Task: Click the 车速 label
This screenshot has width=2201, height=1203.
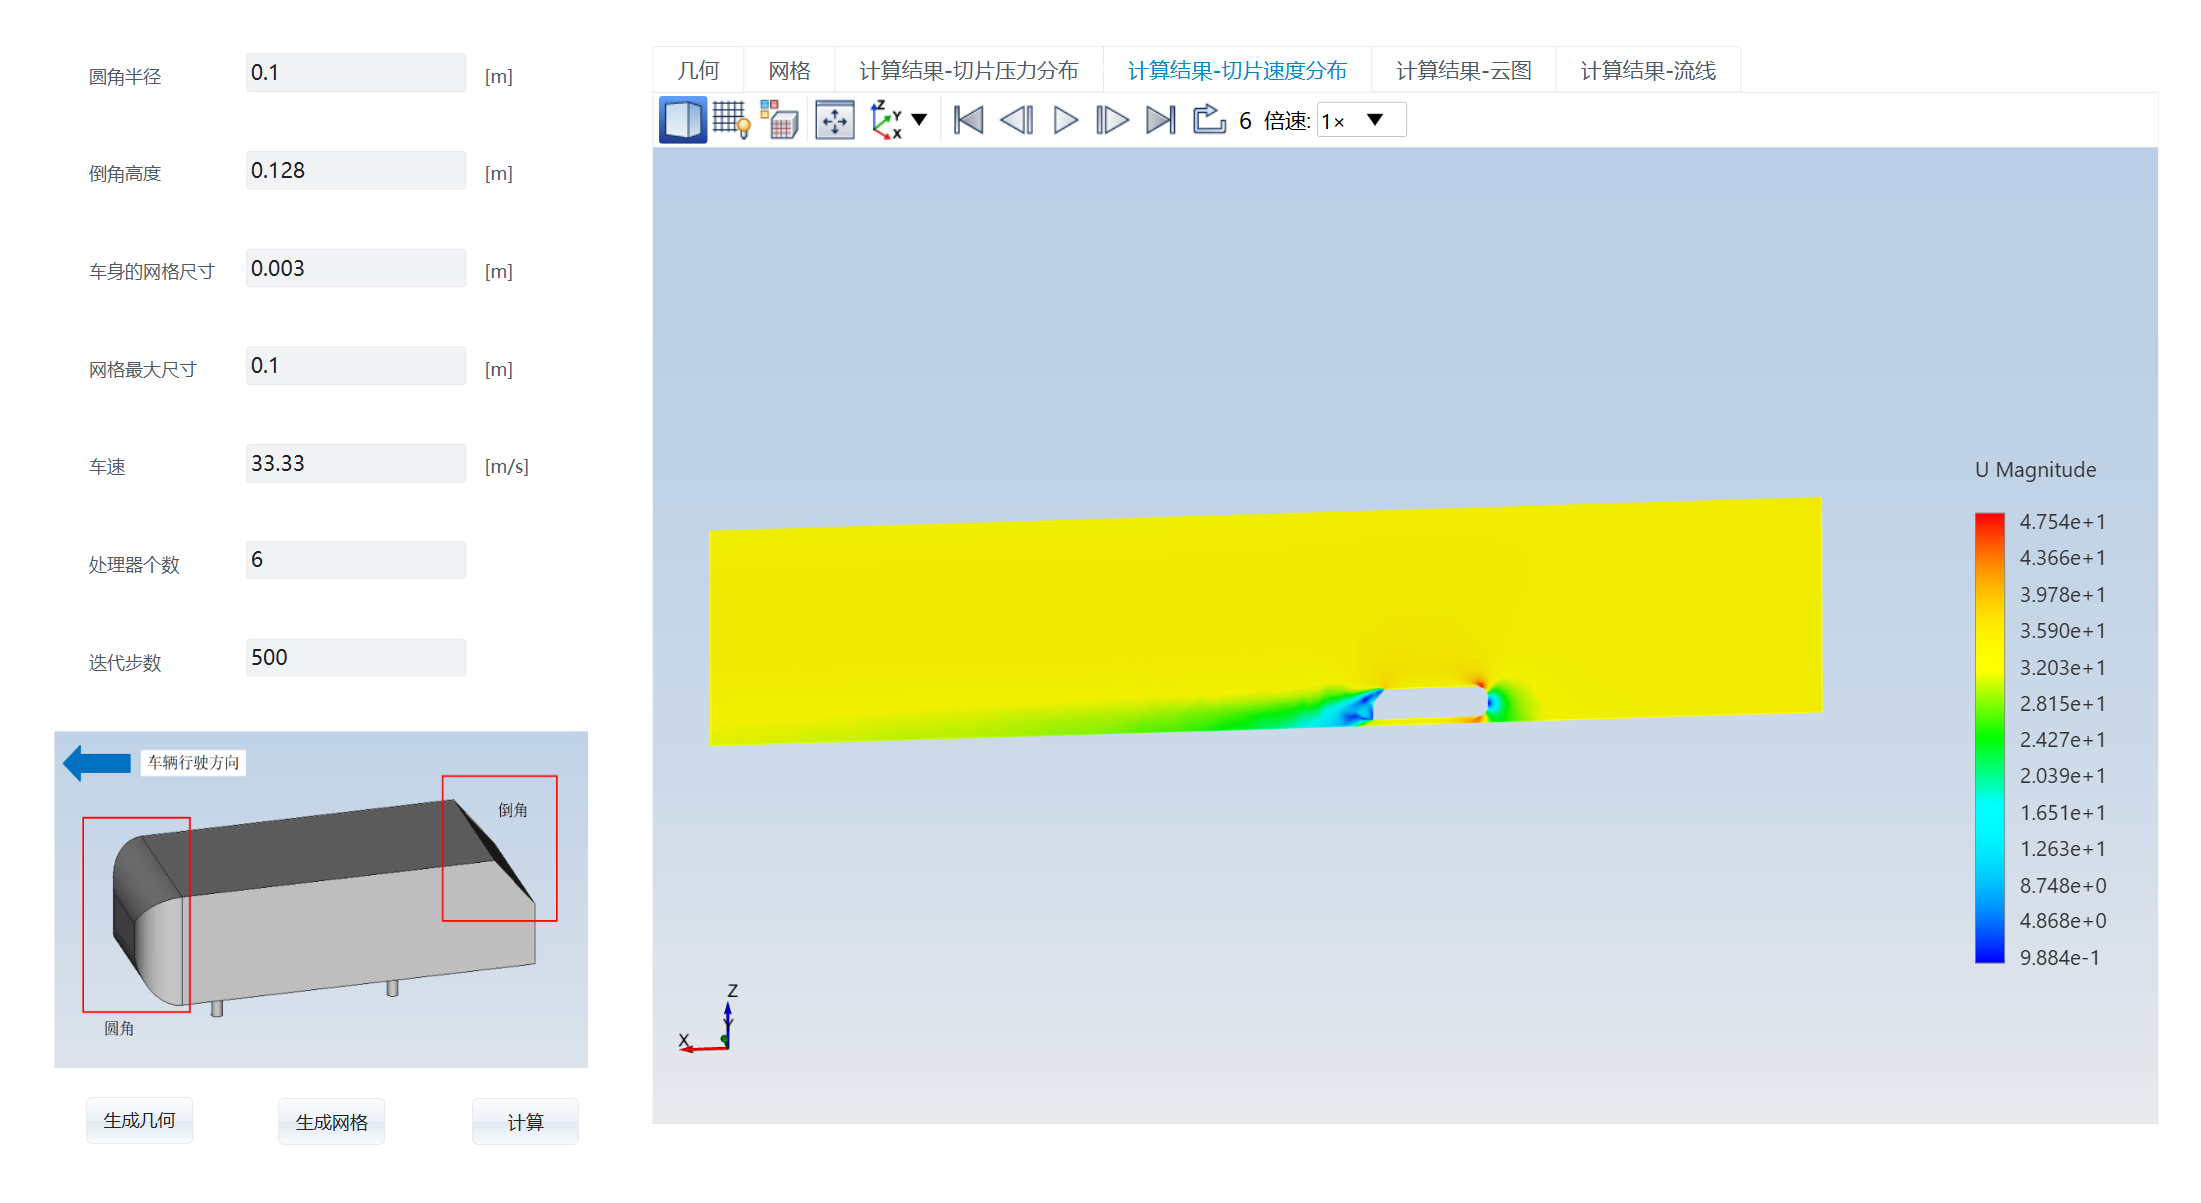Action: coord(107,467)
